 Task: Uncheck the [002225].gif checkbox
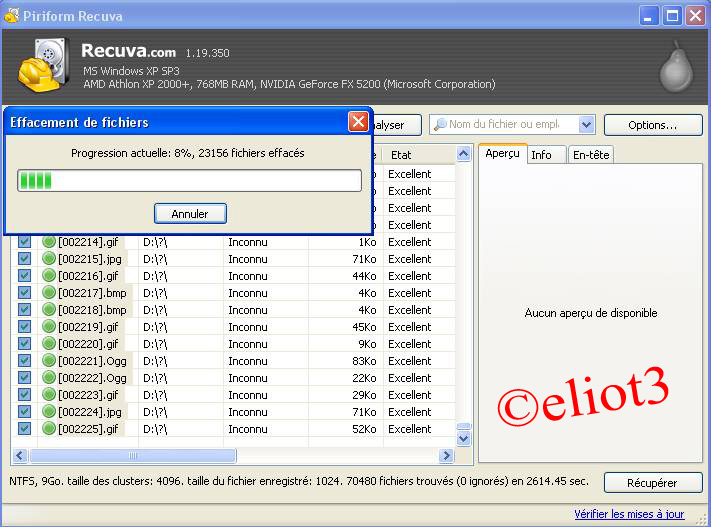point(24,429)
